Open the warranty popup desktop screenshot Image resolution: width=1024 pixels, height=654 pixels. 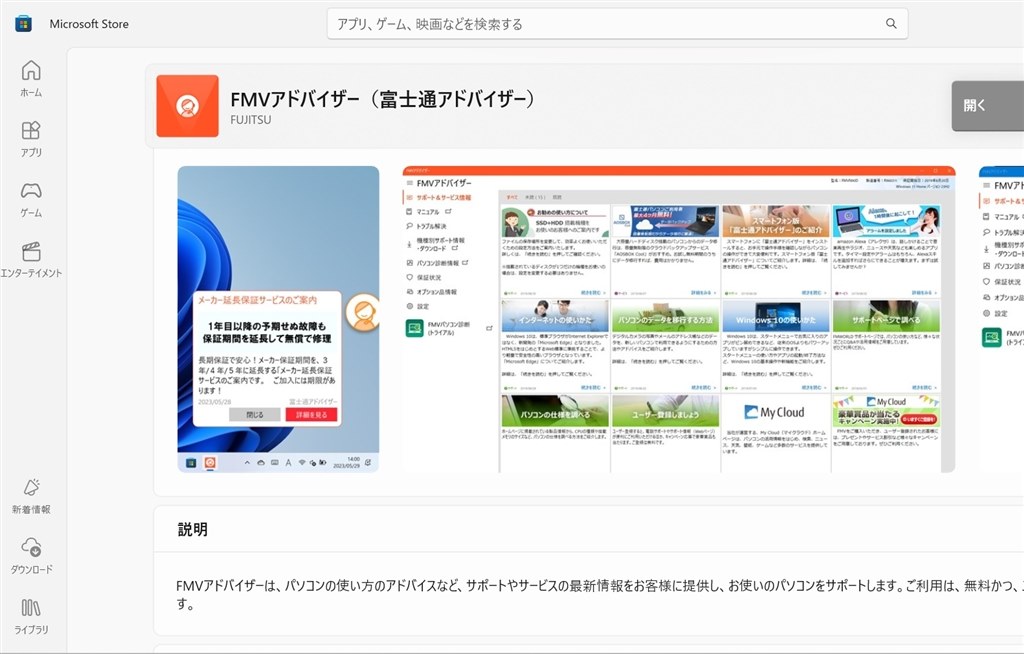(x=278, y=319)
